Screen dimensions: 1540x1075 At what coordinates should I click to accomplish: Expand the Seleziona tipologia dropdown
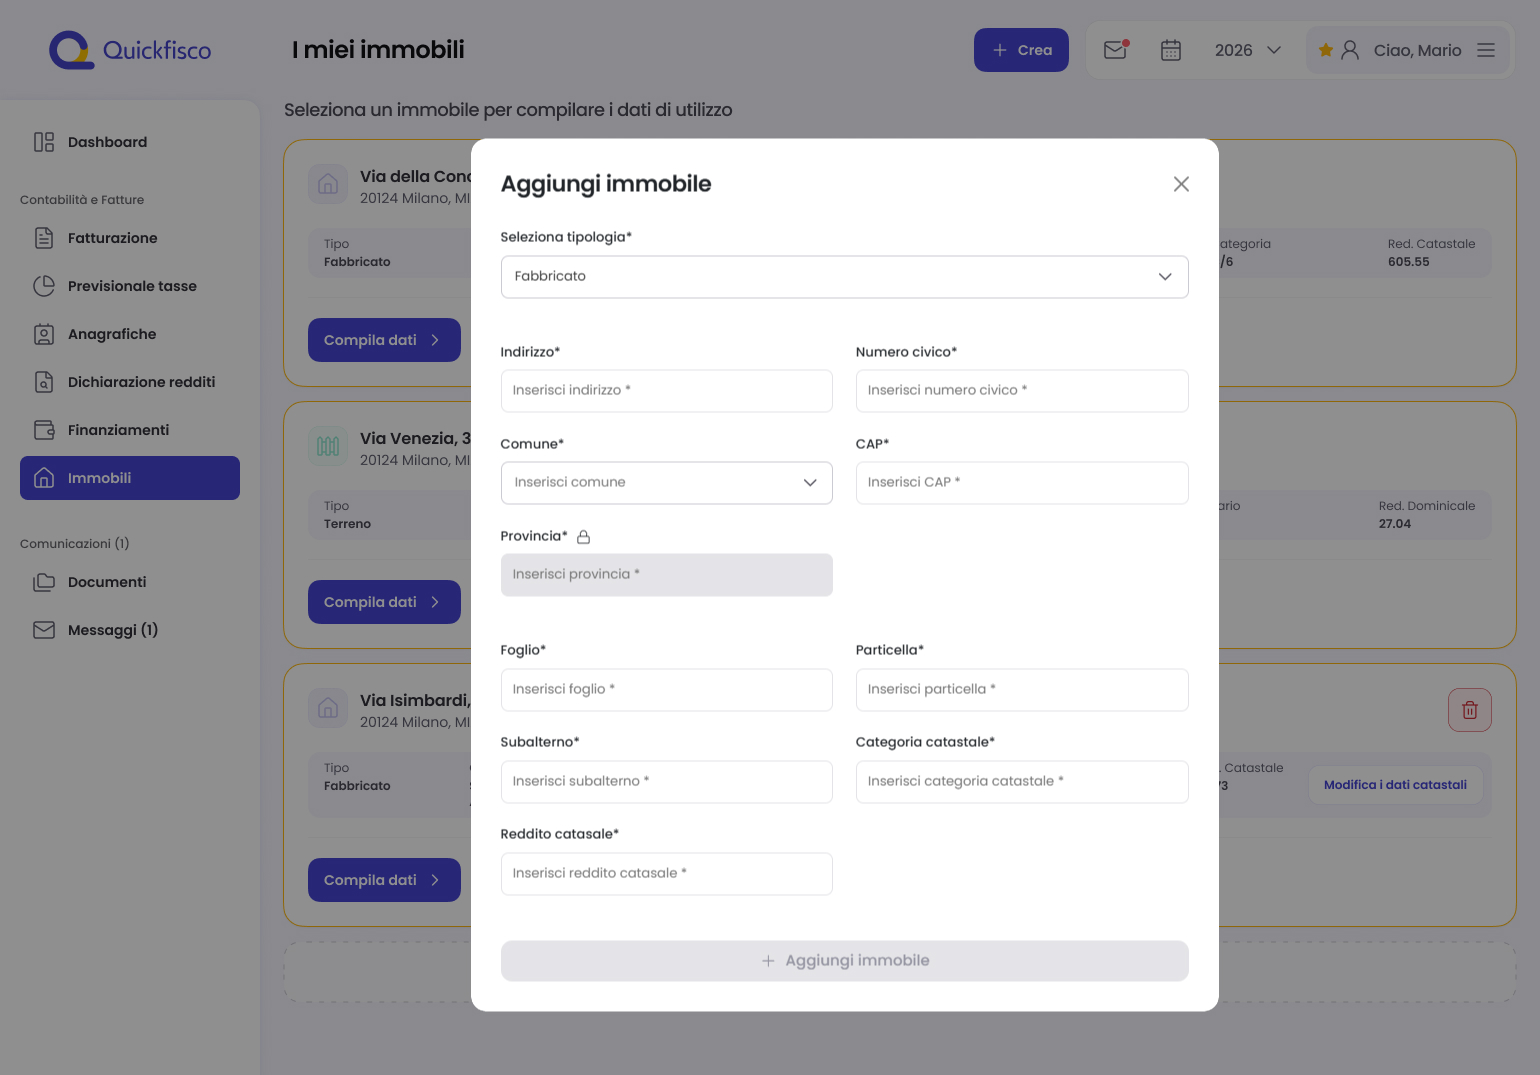844,277
